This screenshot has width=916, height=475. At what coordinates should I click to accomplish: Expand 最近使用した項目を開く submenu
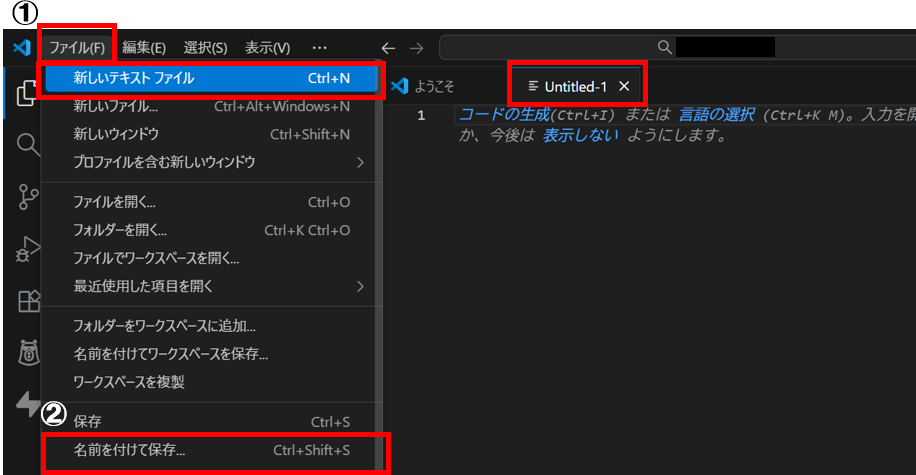211,286
